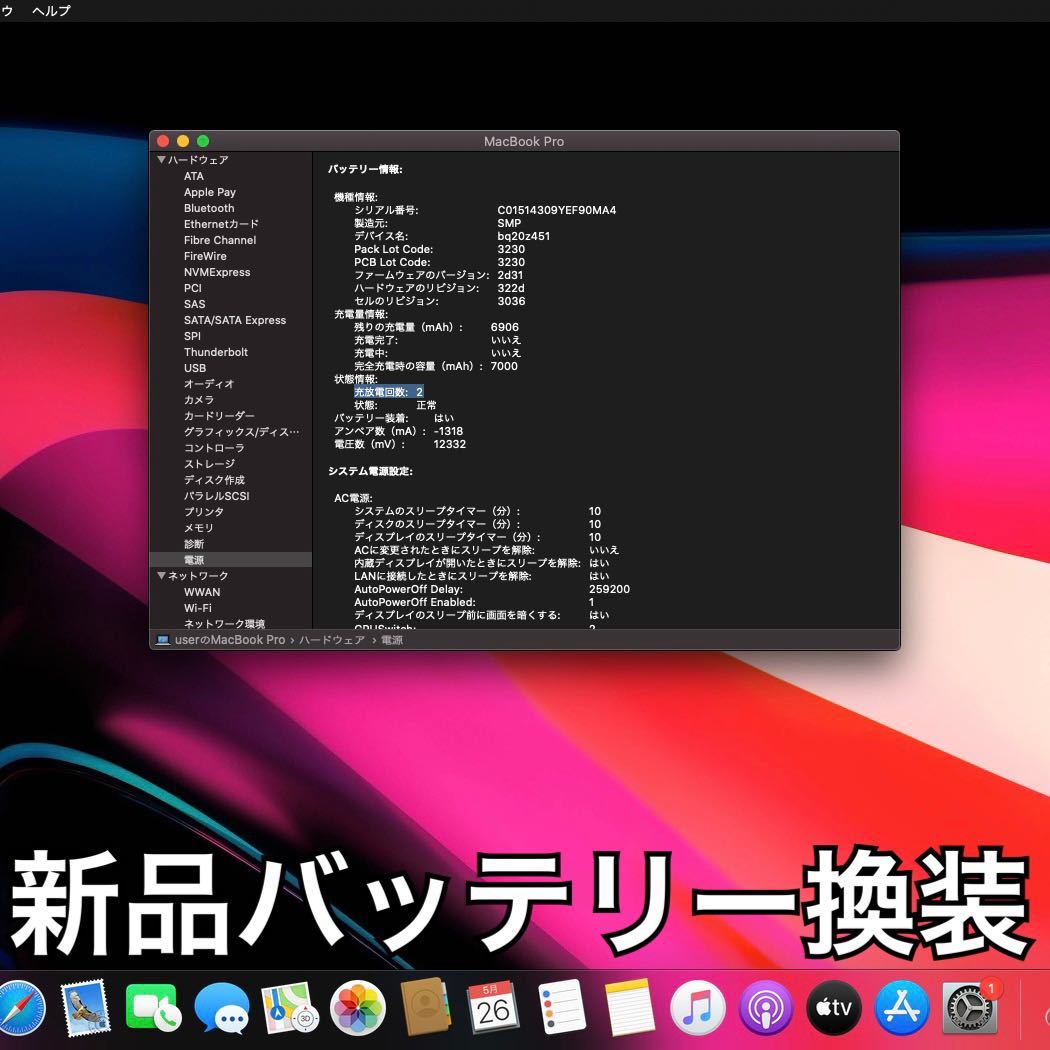
Task: Select カードリーダー entry
Action: [219, 416]
